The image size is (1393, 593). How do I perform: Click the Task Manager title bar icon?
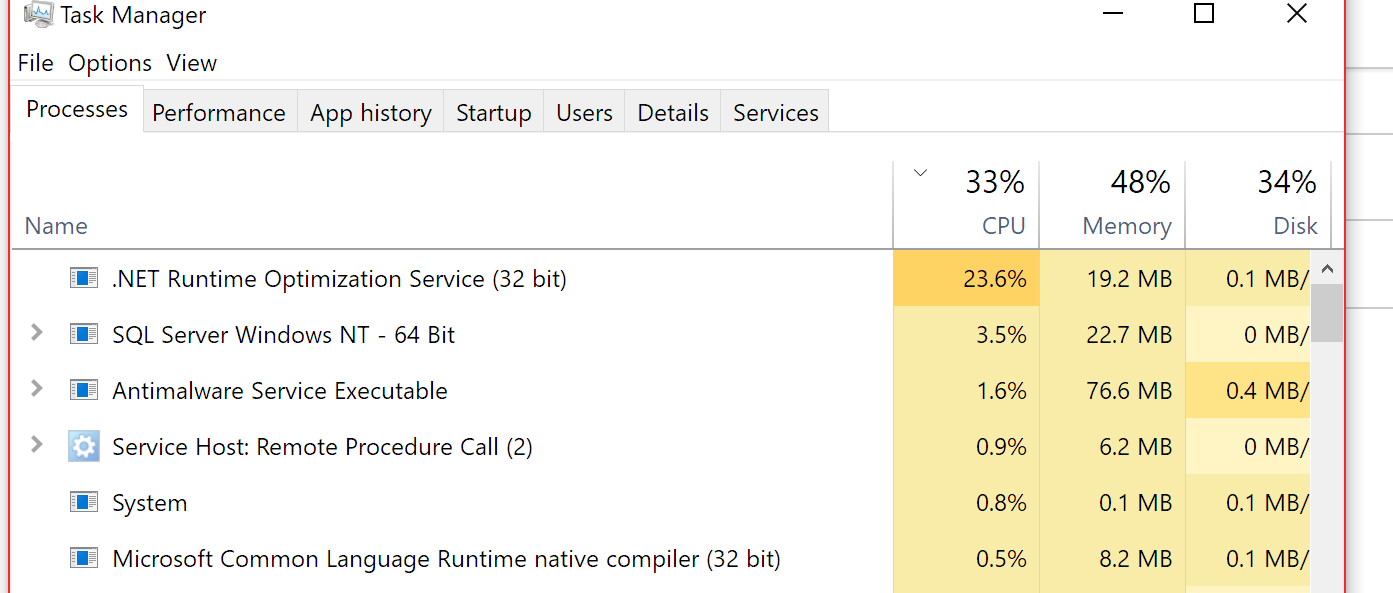[38, 15]
